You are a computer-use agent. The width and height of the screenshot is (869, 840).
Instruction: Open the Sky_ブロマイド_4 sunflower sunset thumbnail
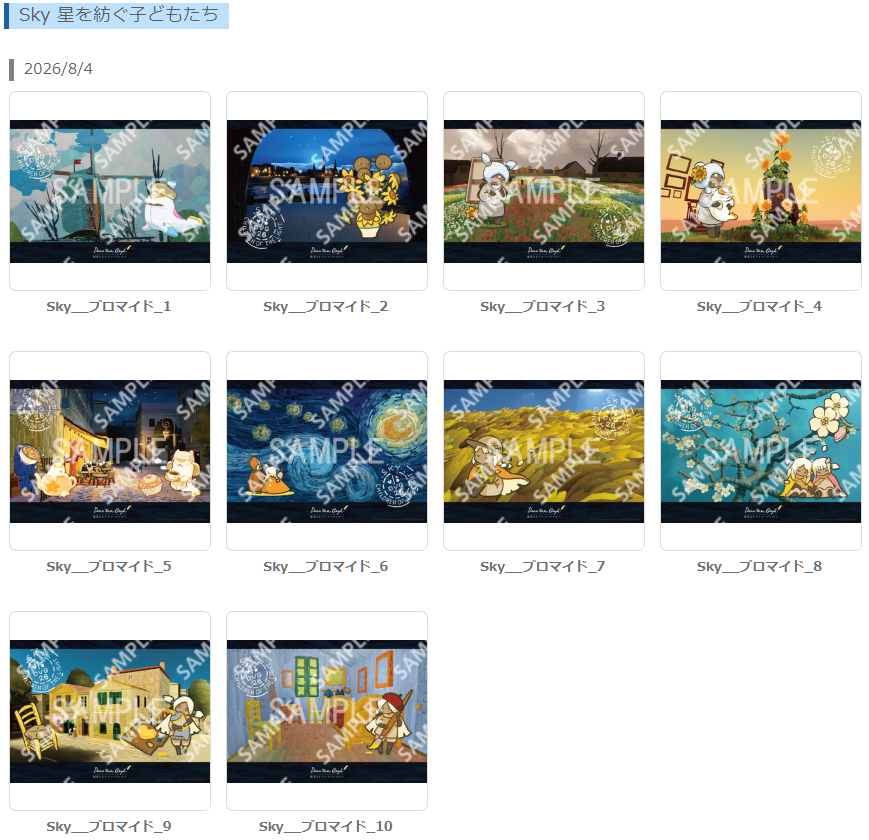761,191
